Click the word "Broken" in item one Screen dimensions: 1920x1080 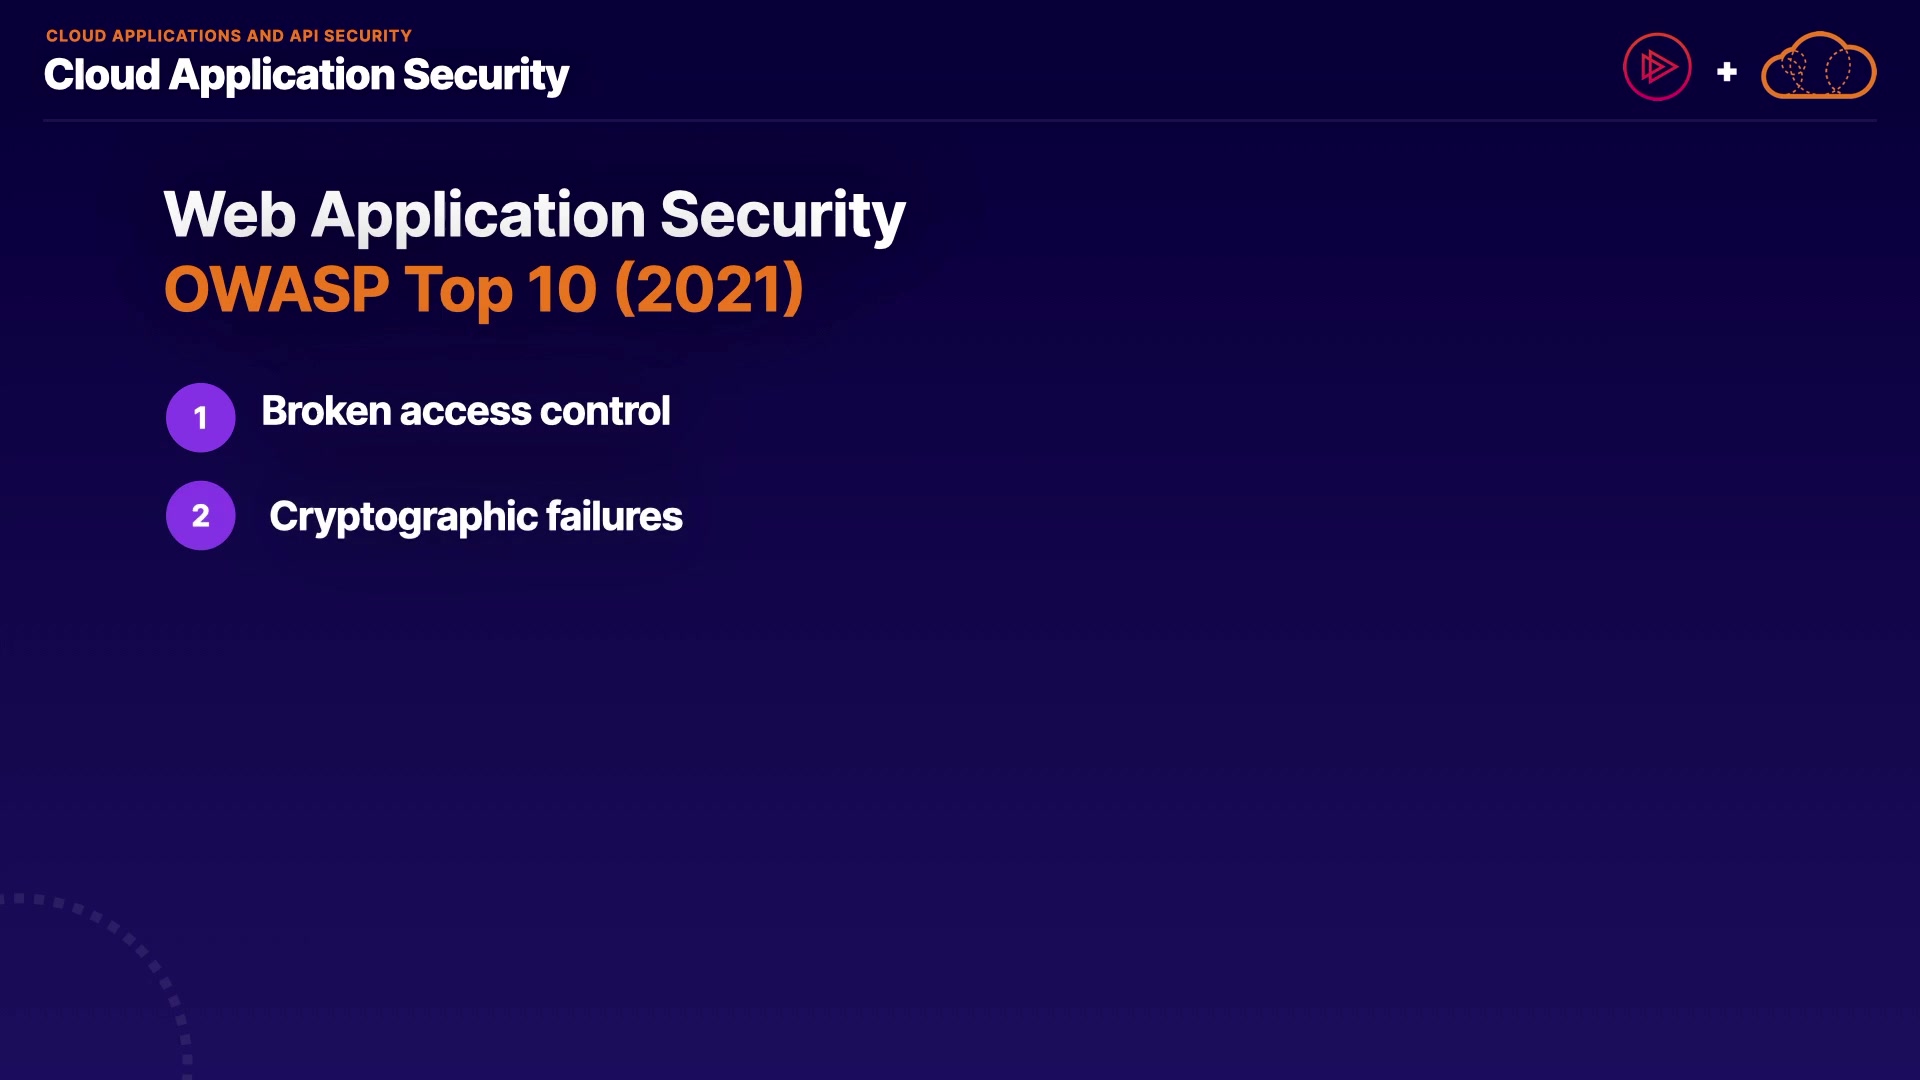(326, 411)
